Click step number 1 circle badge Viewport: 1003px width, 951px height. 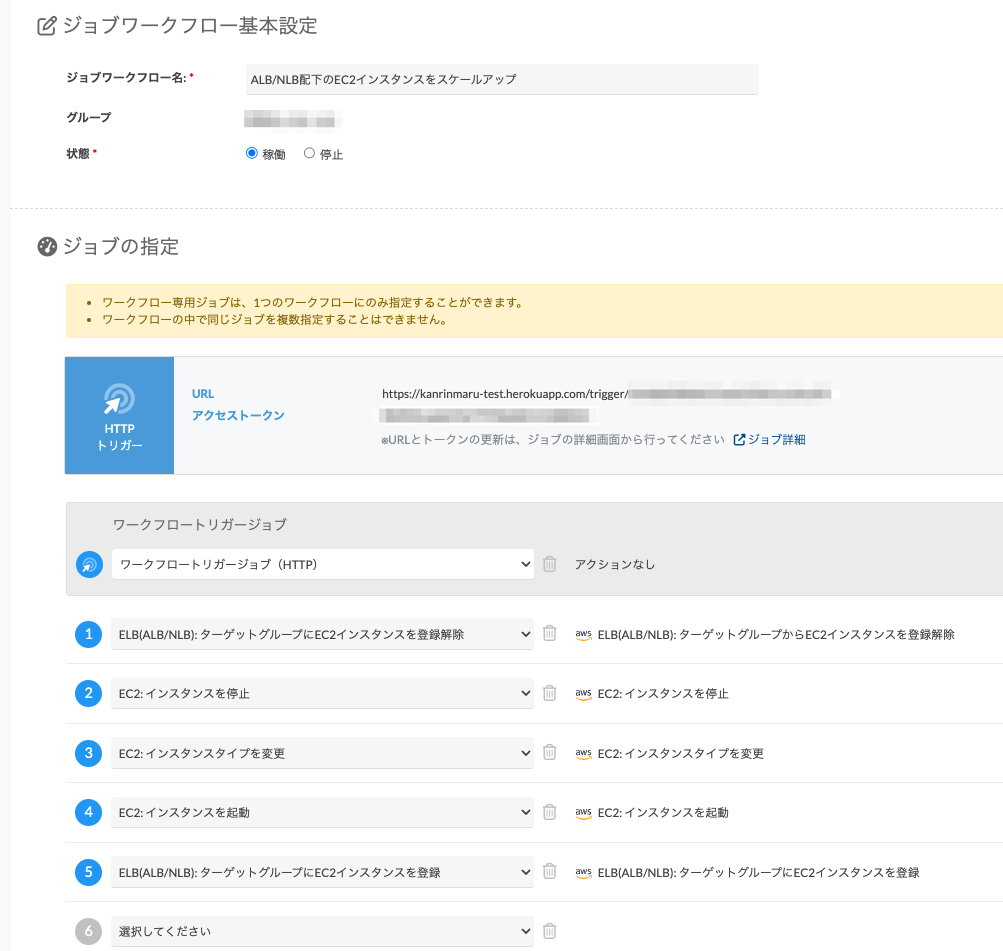coord(88,634)
